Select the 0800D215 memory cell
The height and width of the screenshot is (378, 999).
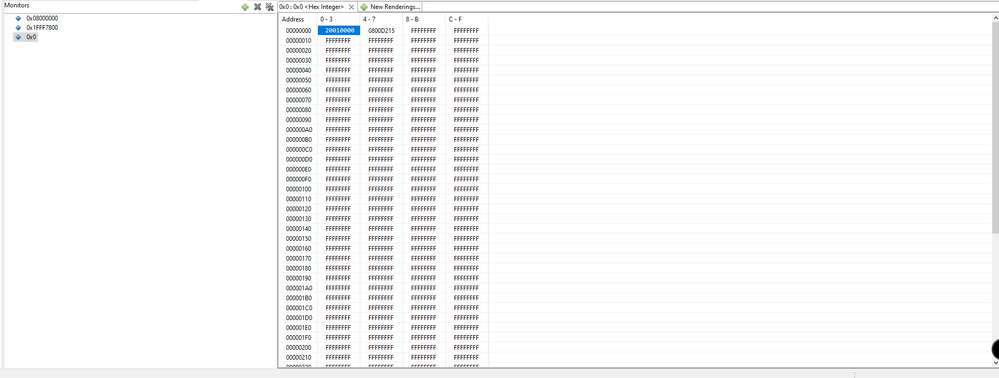point(381,30)
